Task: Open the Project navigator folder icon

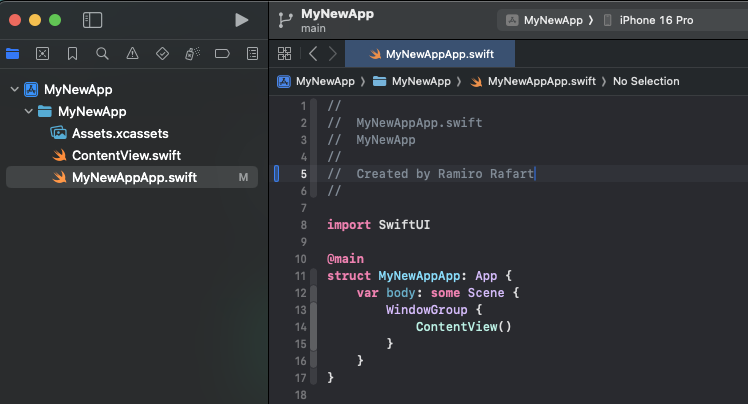Action: (x=12, y=54)
